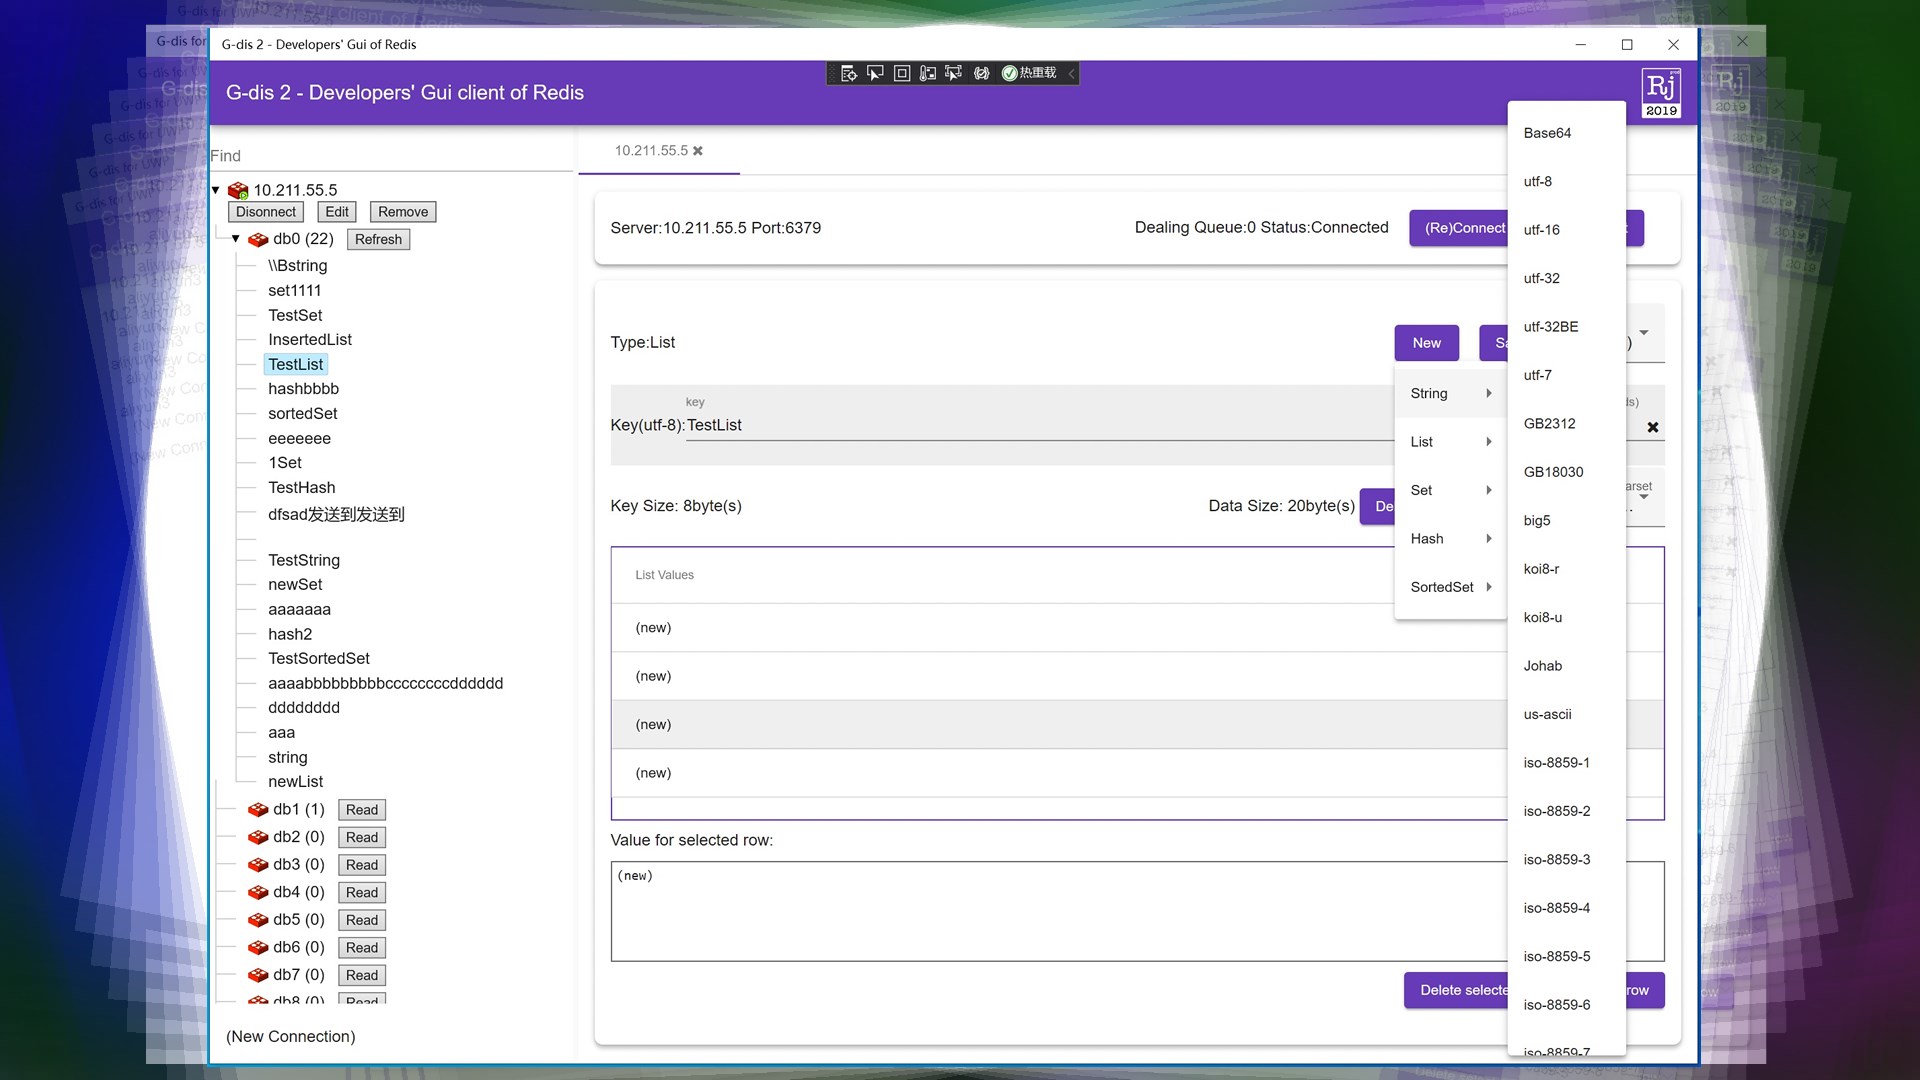The width and height of the screenshot is (1920, 1080).
Task: Open the SortedSet submenu
Action: pyautogui.click(x=1450, y=588)
